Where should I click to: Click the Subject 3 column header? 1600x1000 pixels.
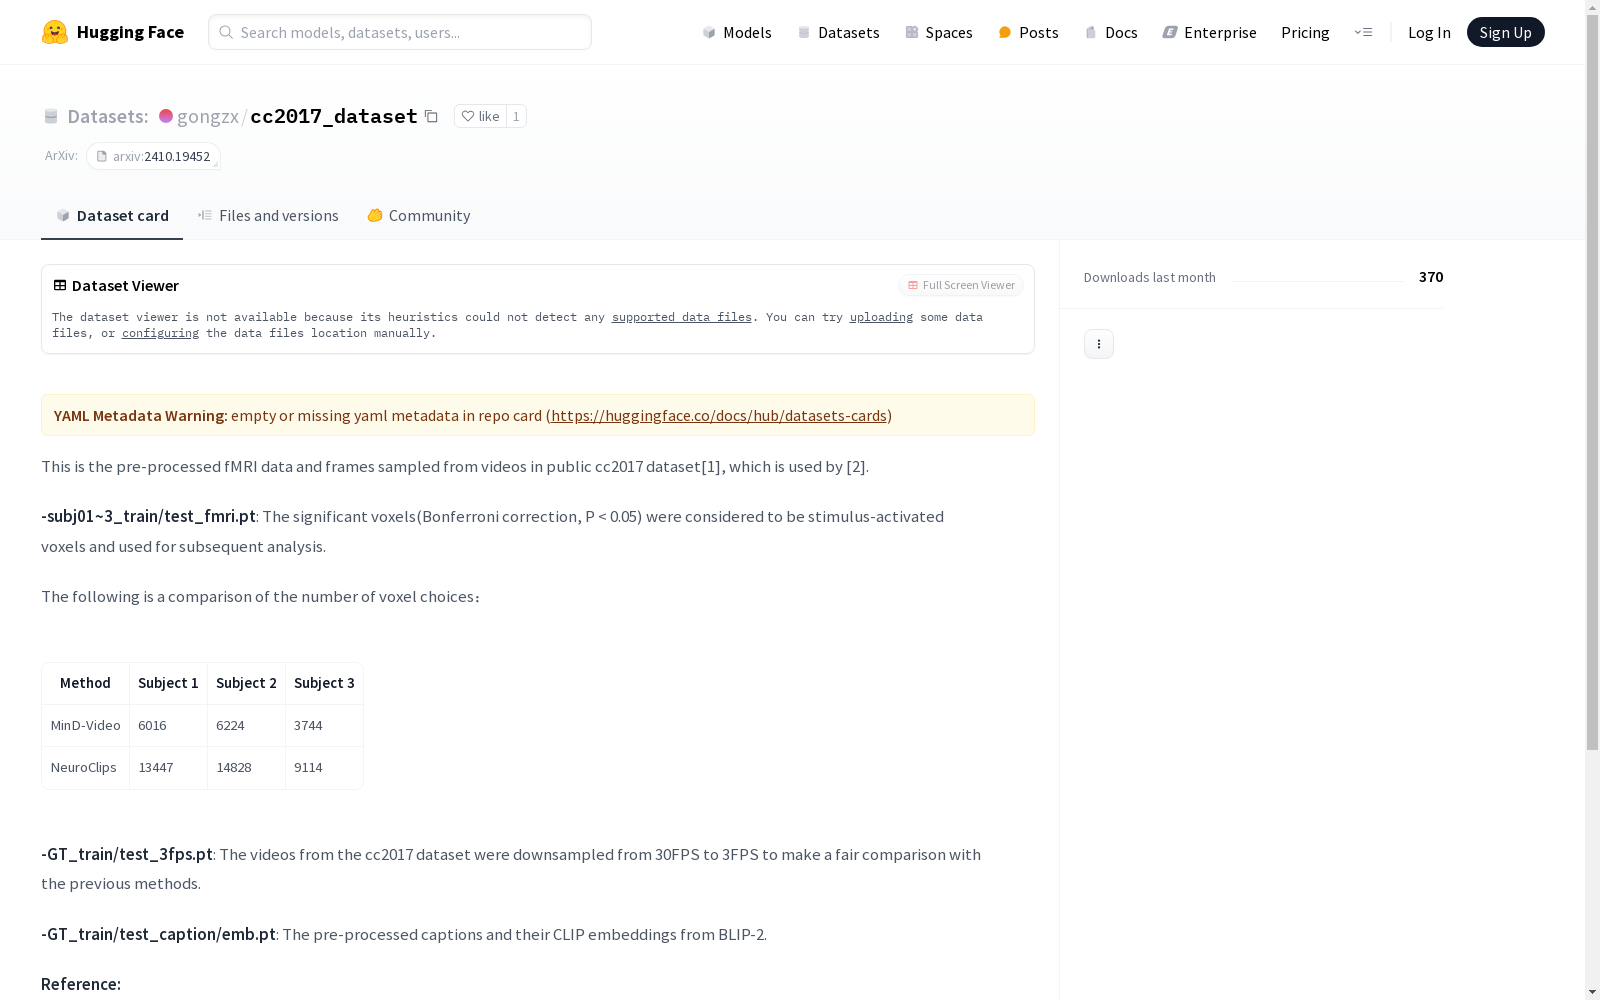324,683
